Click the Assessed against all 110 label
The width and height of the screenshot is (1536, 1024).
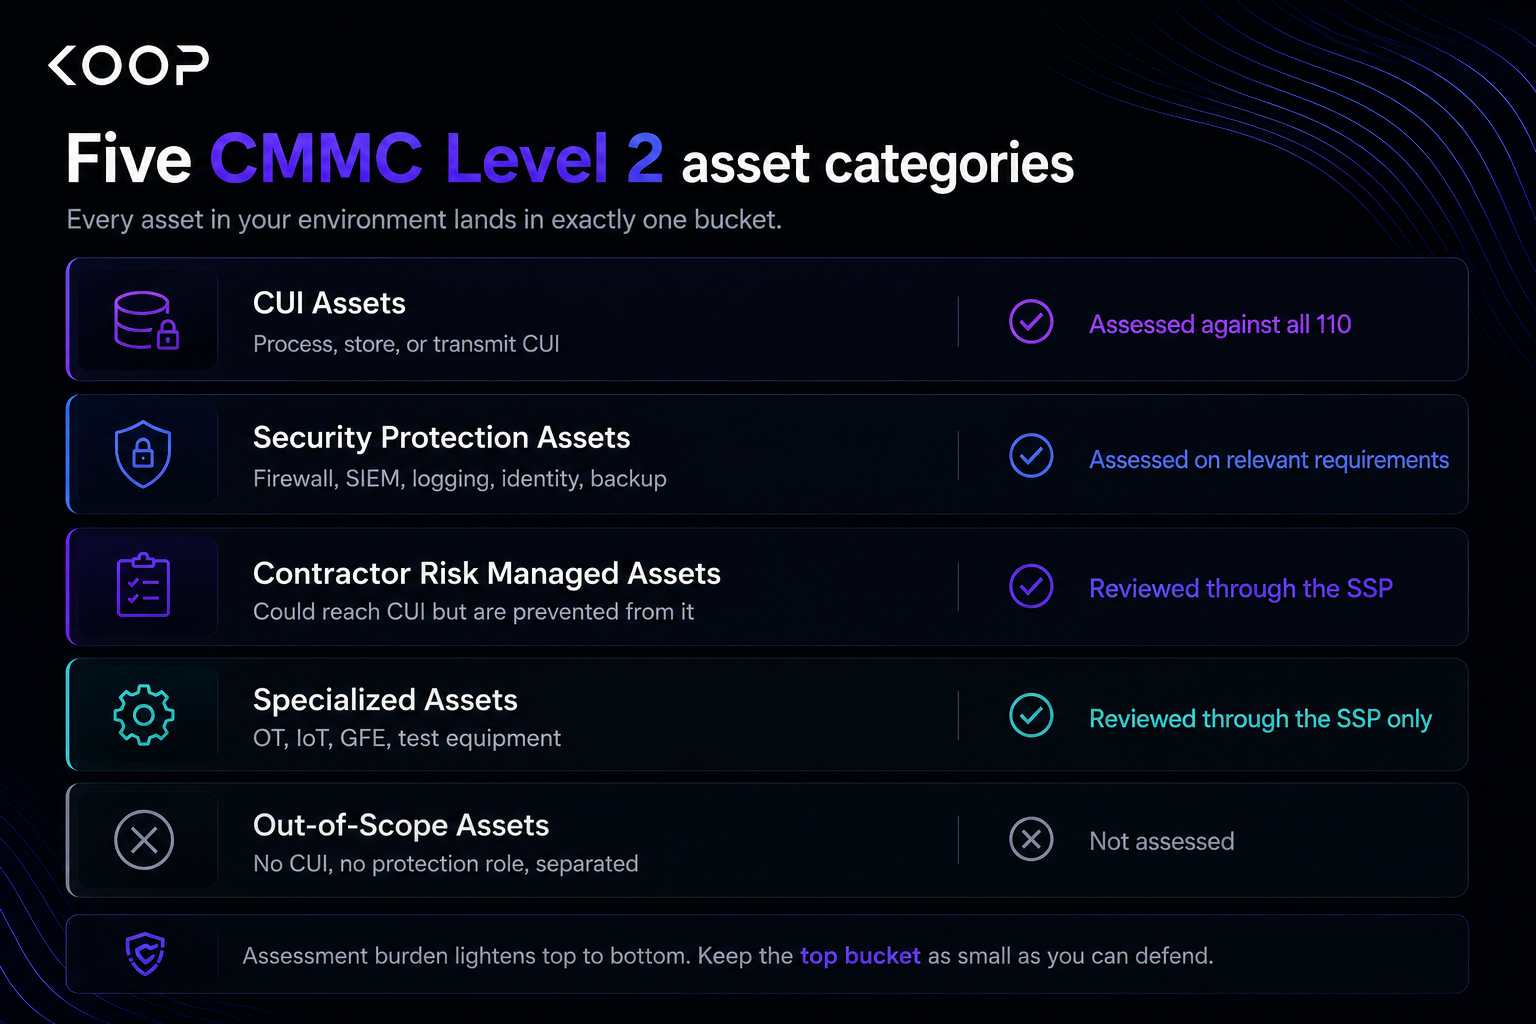[1220, 324]
